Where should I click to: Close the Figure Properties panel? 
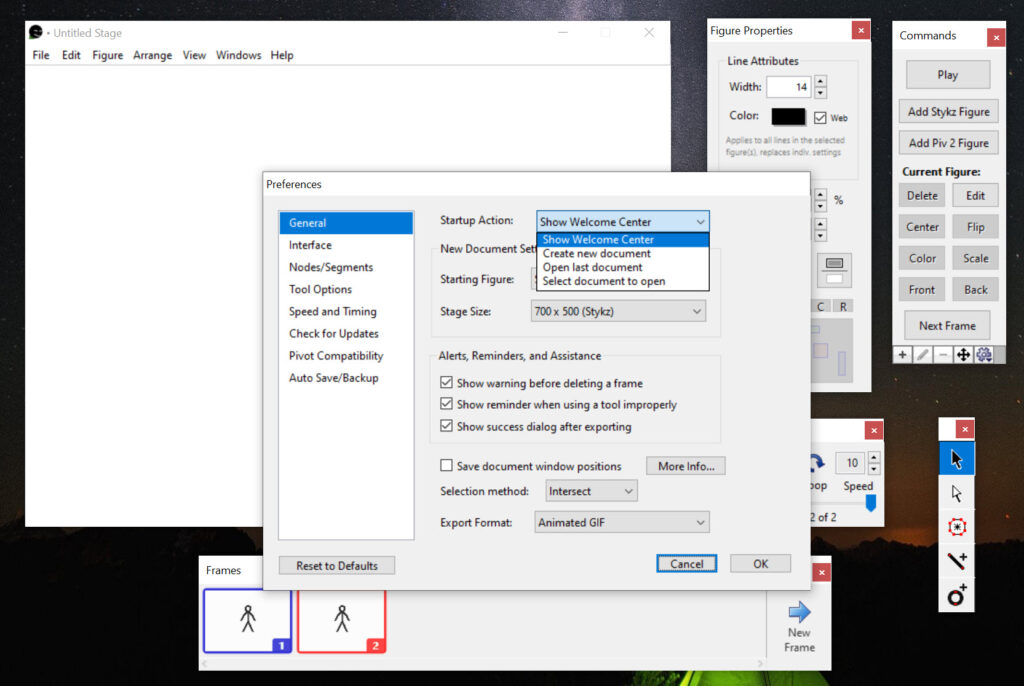861,30
